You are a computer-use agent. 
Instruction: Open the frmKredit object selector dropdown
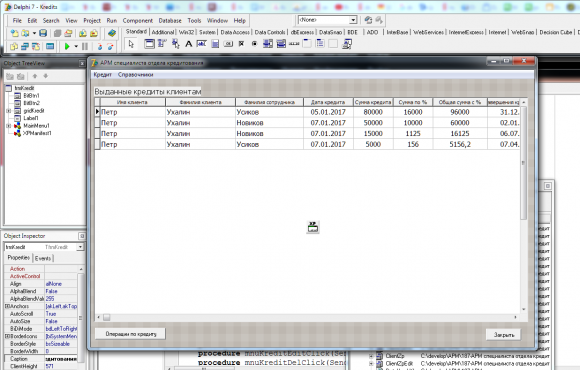click(x=80, y=247)
